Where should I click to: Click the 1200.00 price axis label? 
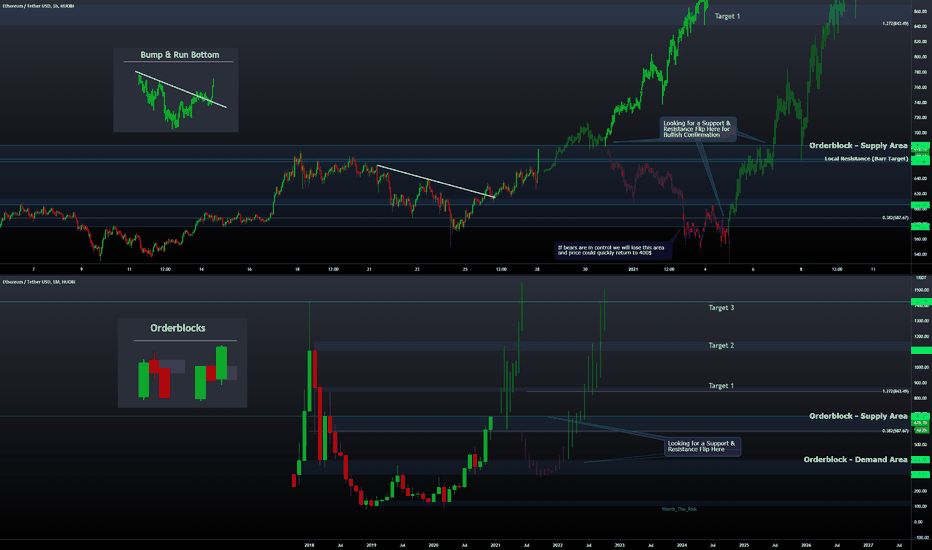(x=921, y=337)
